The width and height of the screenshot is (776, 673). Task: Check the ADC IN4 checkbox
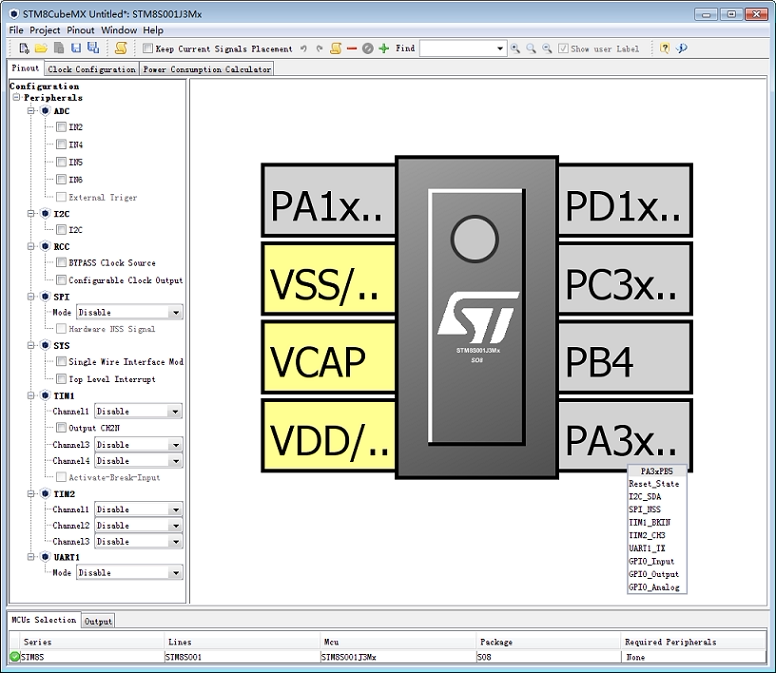coord(61,144)
